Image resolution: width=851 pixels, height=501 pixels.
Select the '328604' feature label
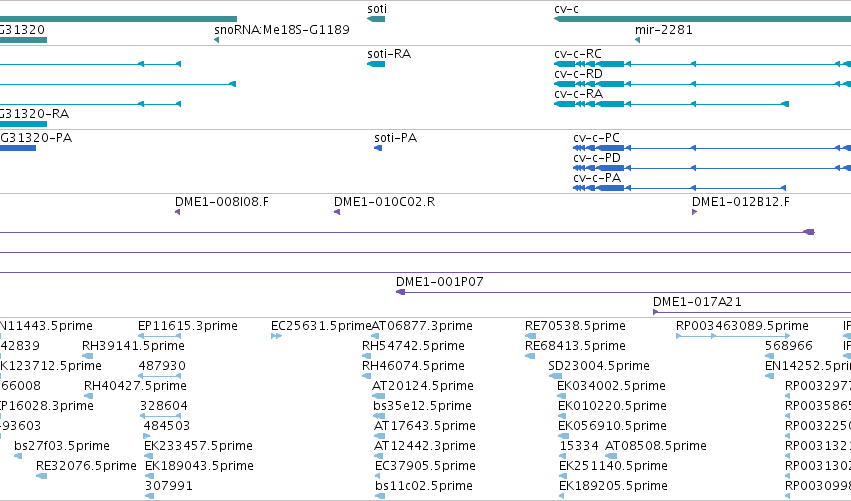click(163, 406)
